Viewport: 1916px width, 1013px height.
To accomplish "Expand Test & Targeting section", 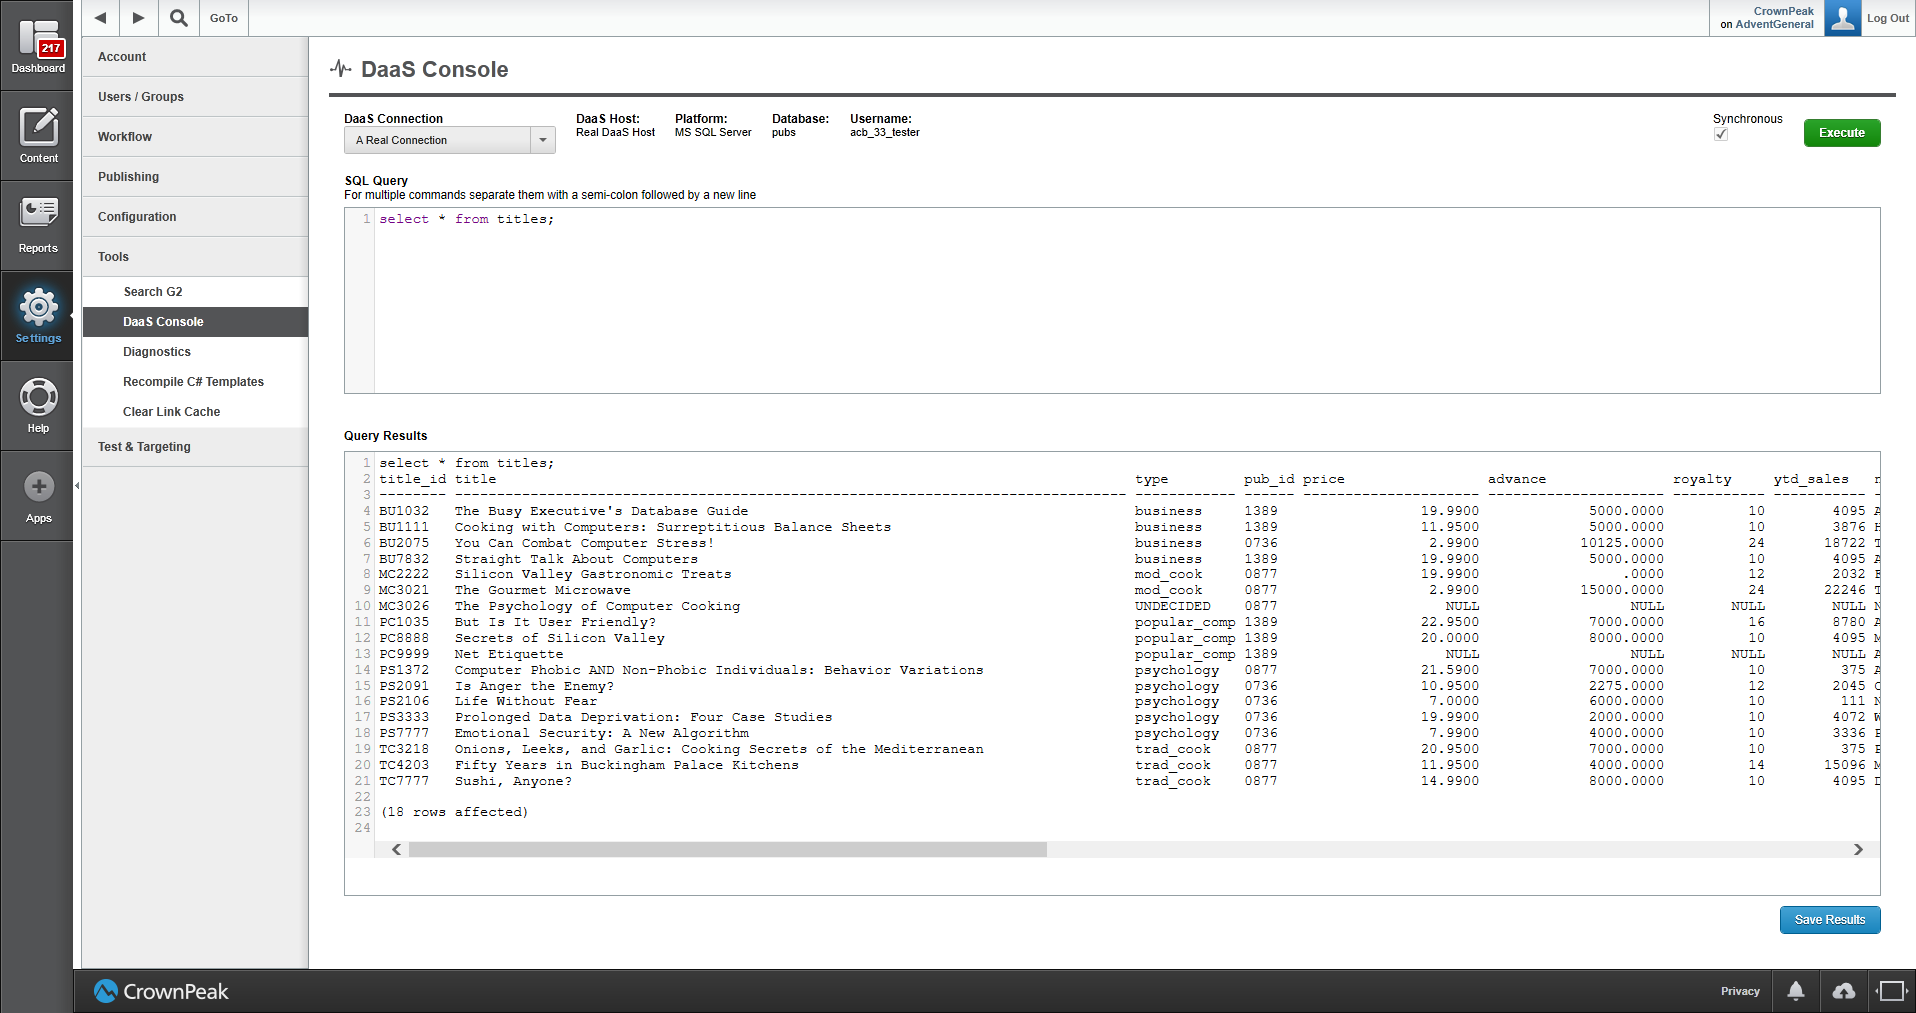I will 195,447.
